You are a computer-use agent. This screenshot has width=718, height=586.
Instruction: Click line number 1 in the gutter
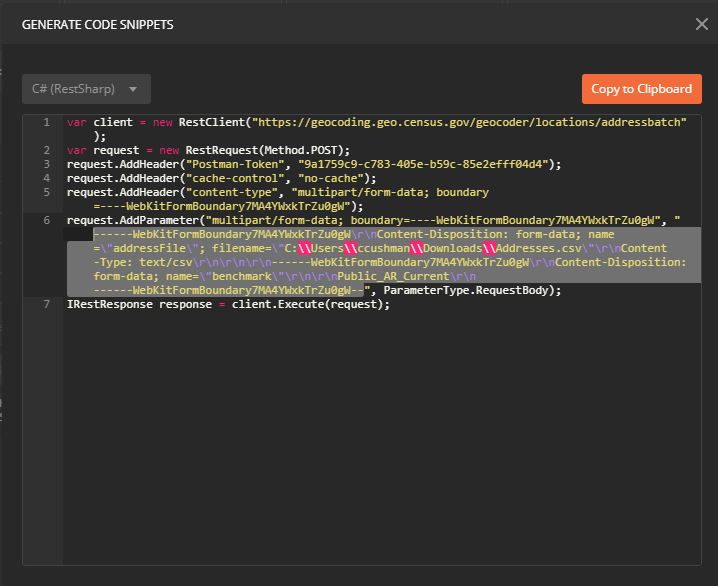[x=45, y=122]
